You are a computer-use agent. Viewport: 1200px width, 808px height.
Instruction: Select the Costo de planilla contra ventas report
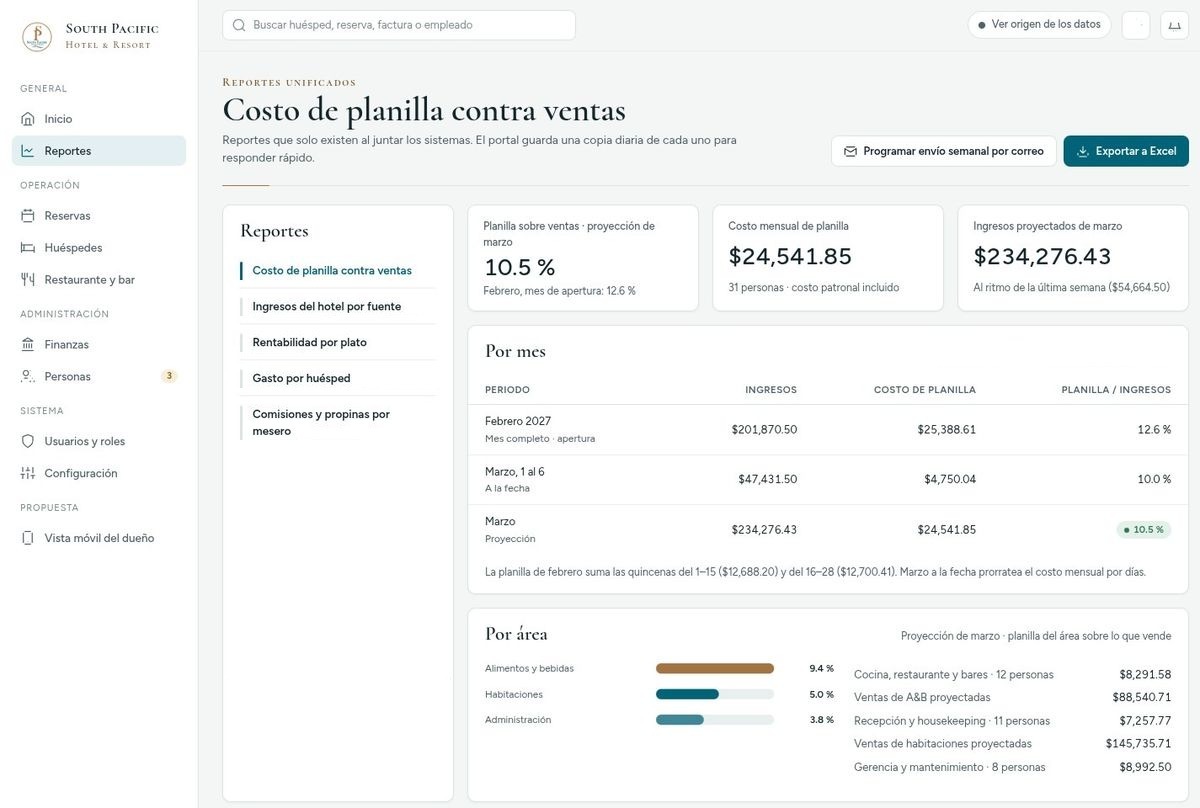tap(332, 270)
